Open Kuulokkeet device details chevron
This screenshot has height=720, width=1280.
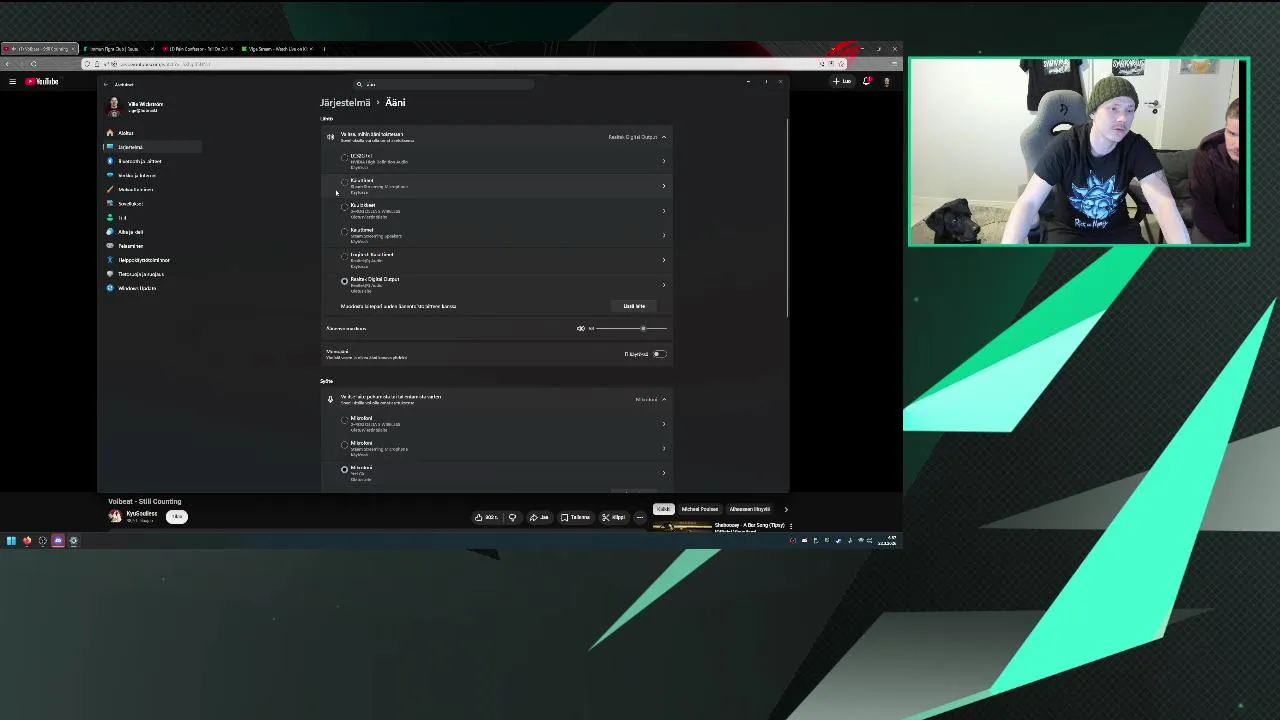(x=663, y=210)
